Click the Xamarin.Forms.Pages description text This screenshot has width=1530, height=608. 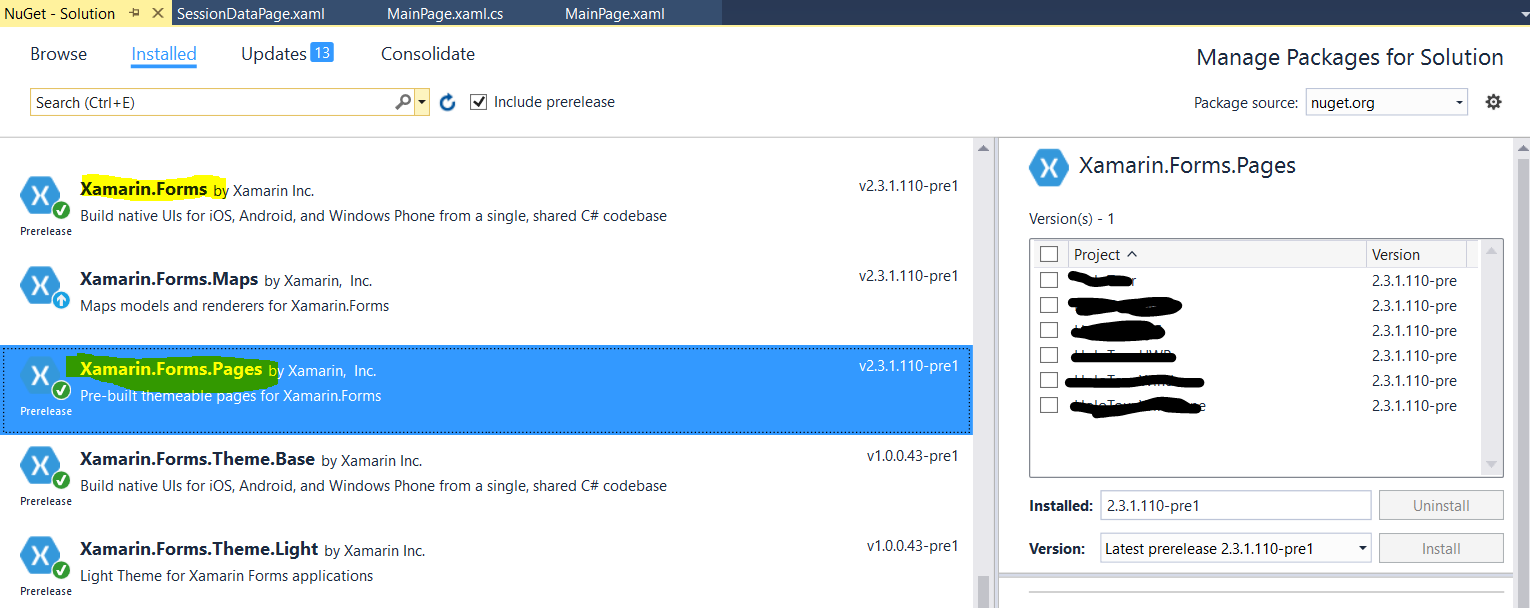pyautogui.click(x=230, y=396)
